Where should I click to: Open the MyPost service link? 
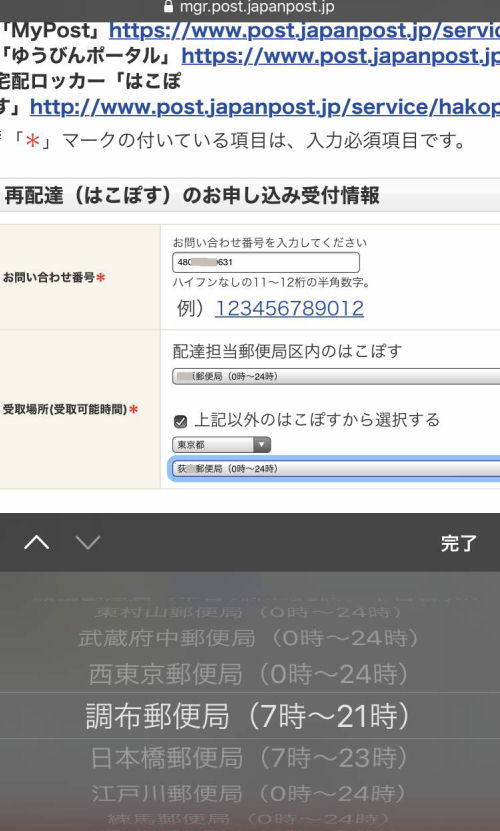coord(304,31)
